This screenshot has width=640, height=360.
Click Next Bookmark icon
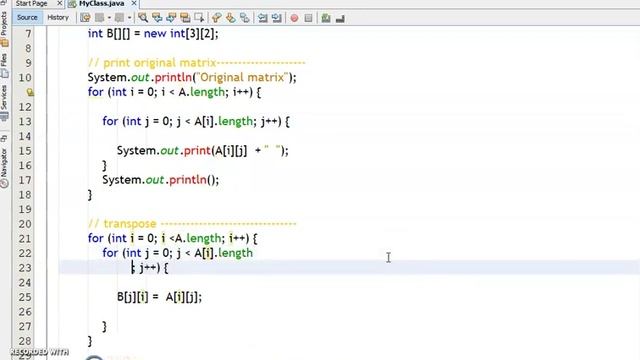tap(231, 18)
